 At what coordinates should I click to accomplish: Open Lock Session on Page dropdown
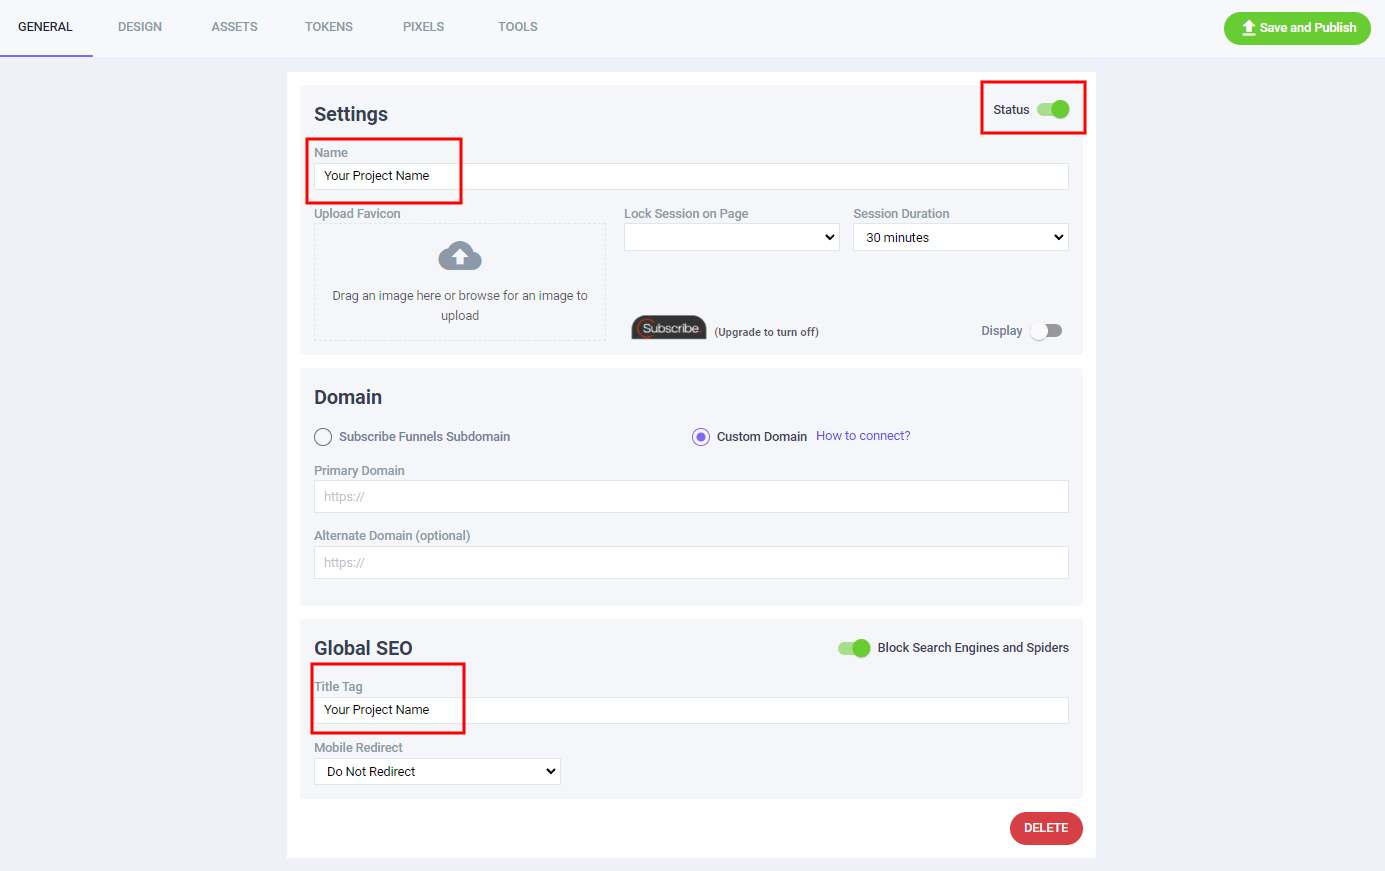point(731,237)
